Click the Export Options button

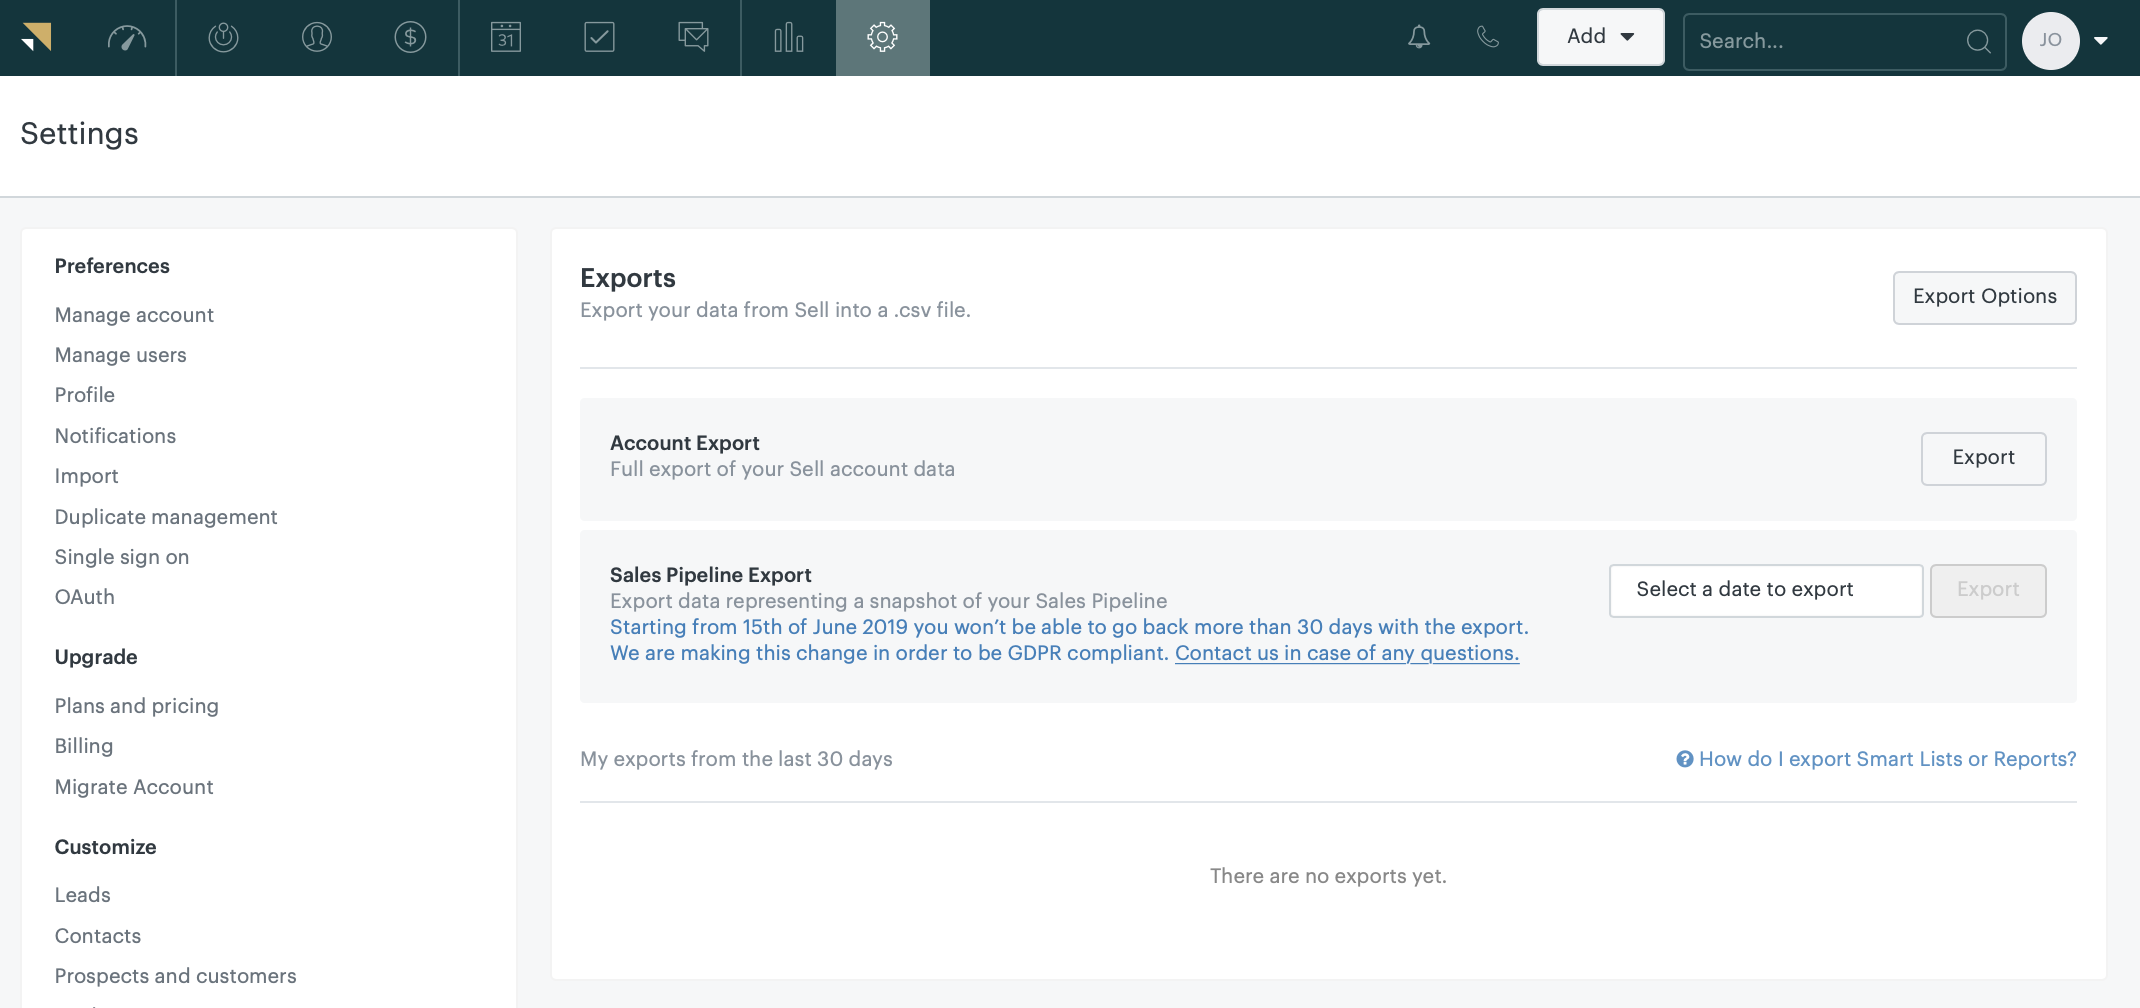coord(1984,297)
